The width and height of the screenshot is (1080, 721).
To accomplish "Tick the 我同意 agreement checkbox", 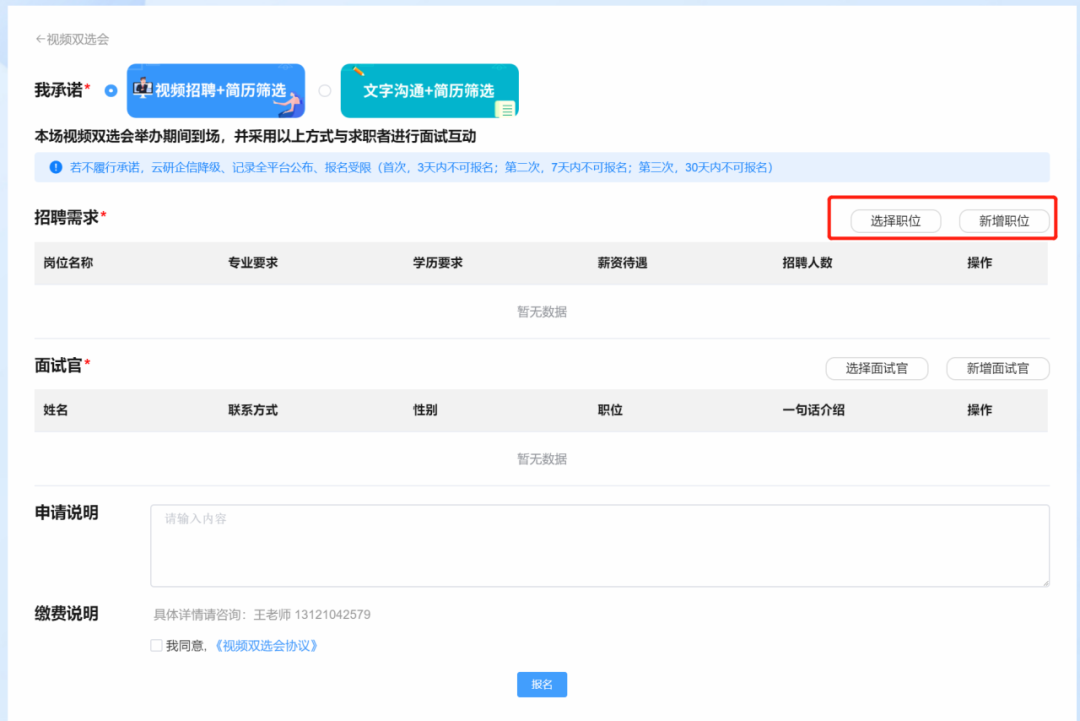I will 156,646.
